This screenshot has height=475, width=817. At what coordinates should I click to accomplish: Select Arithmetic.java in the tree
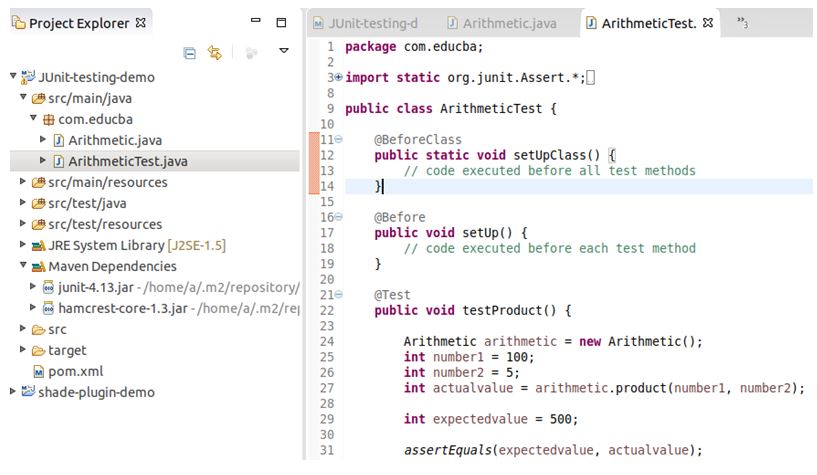point(115,141)
